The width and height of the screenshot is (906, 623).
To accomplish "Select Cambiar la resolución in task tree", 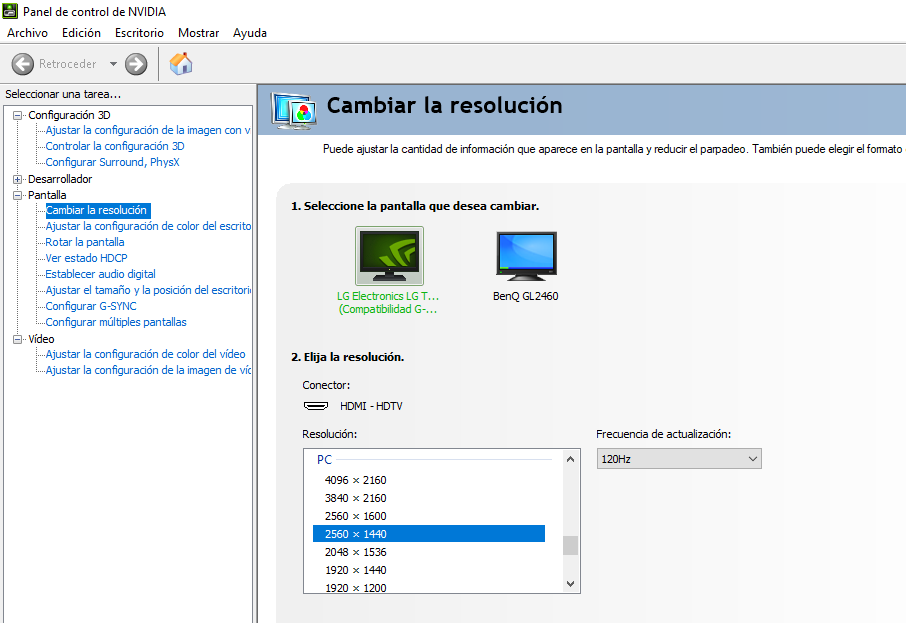I will tap(97, 210).
